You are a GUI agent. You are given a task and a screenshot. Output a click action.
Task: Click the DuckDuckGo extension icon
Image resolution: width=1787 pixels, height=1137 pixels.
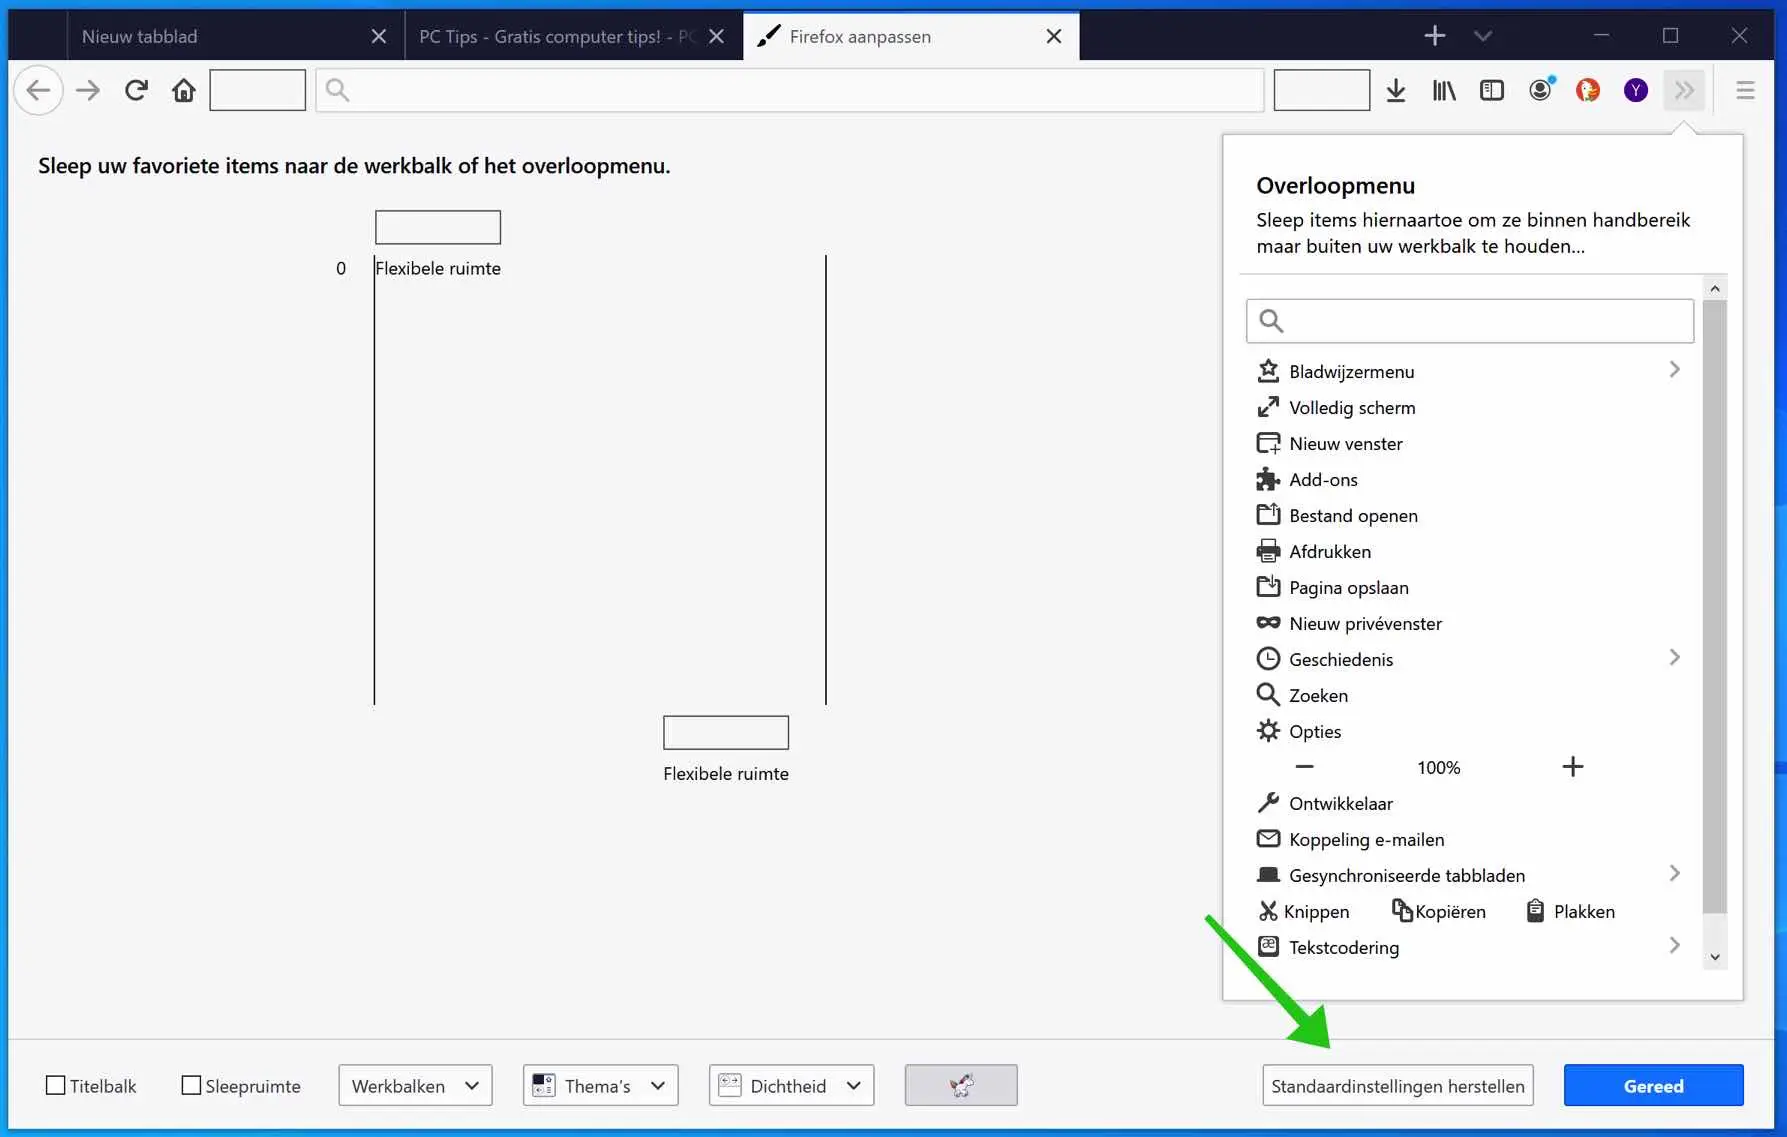[1588, 91]
